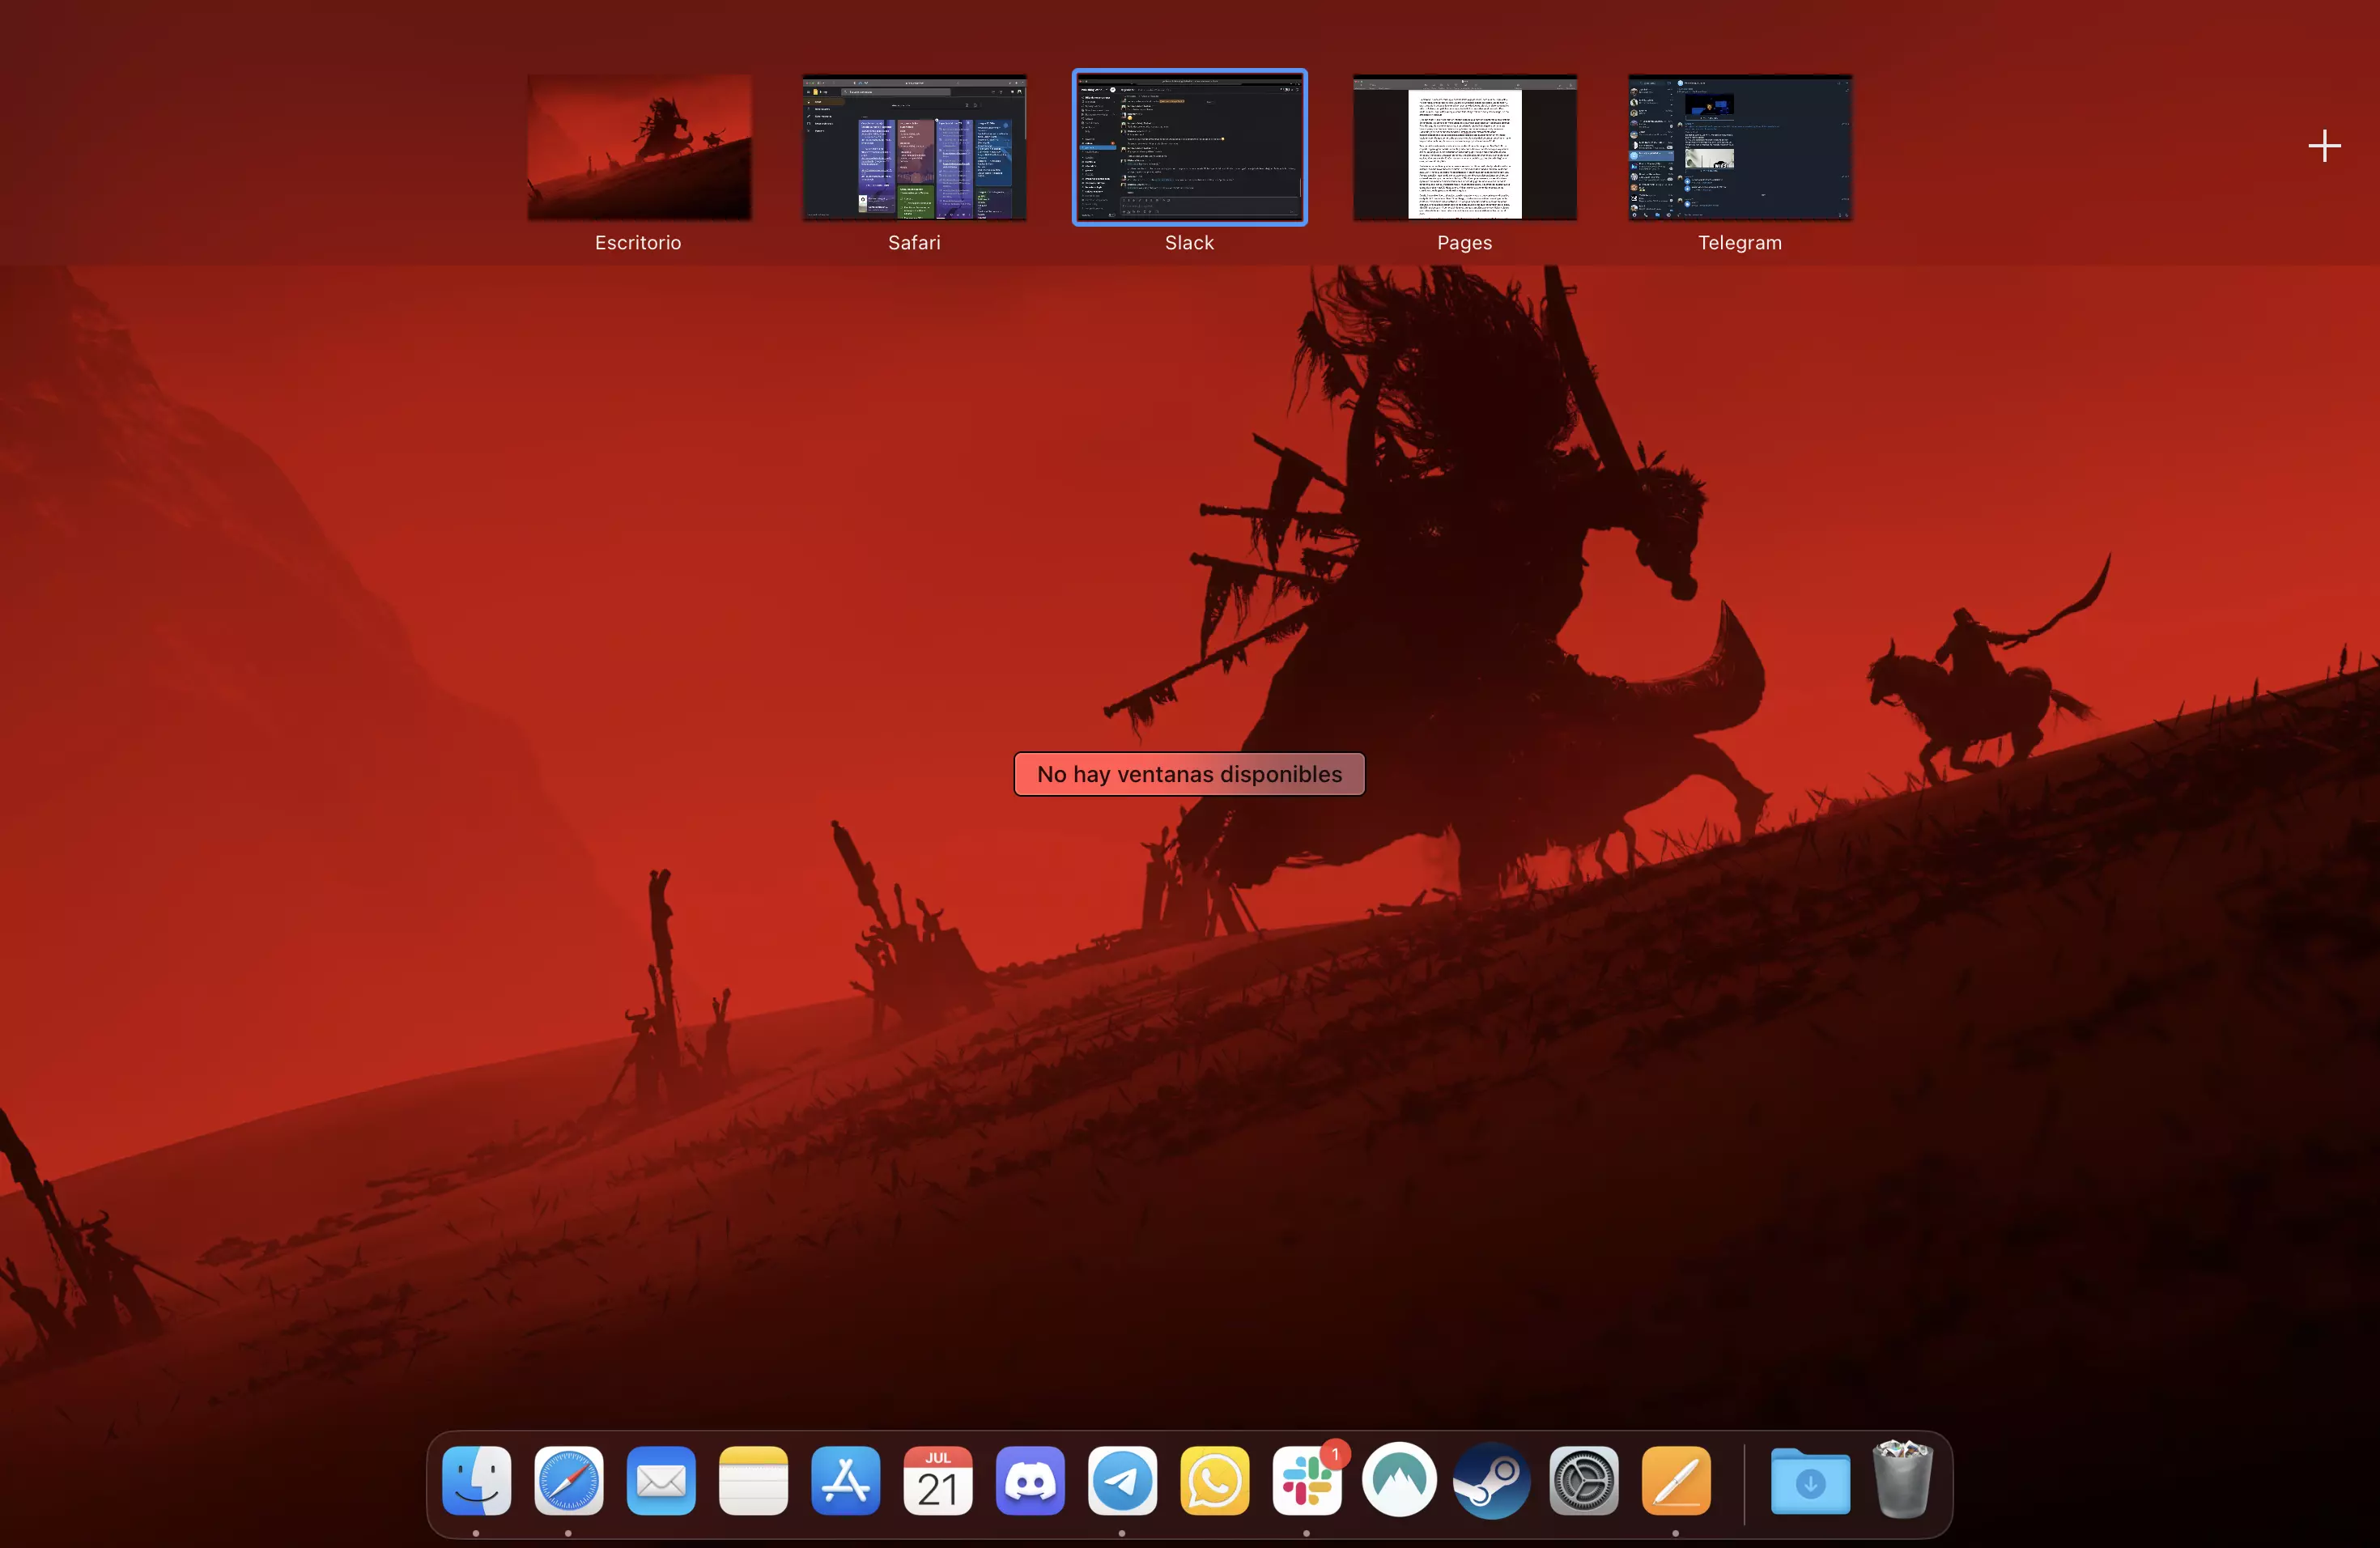This screenshot has width=2380, height=1548.
Task: Open System Settings gear icon
Action: point(1584,1480)
